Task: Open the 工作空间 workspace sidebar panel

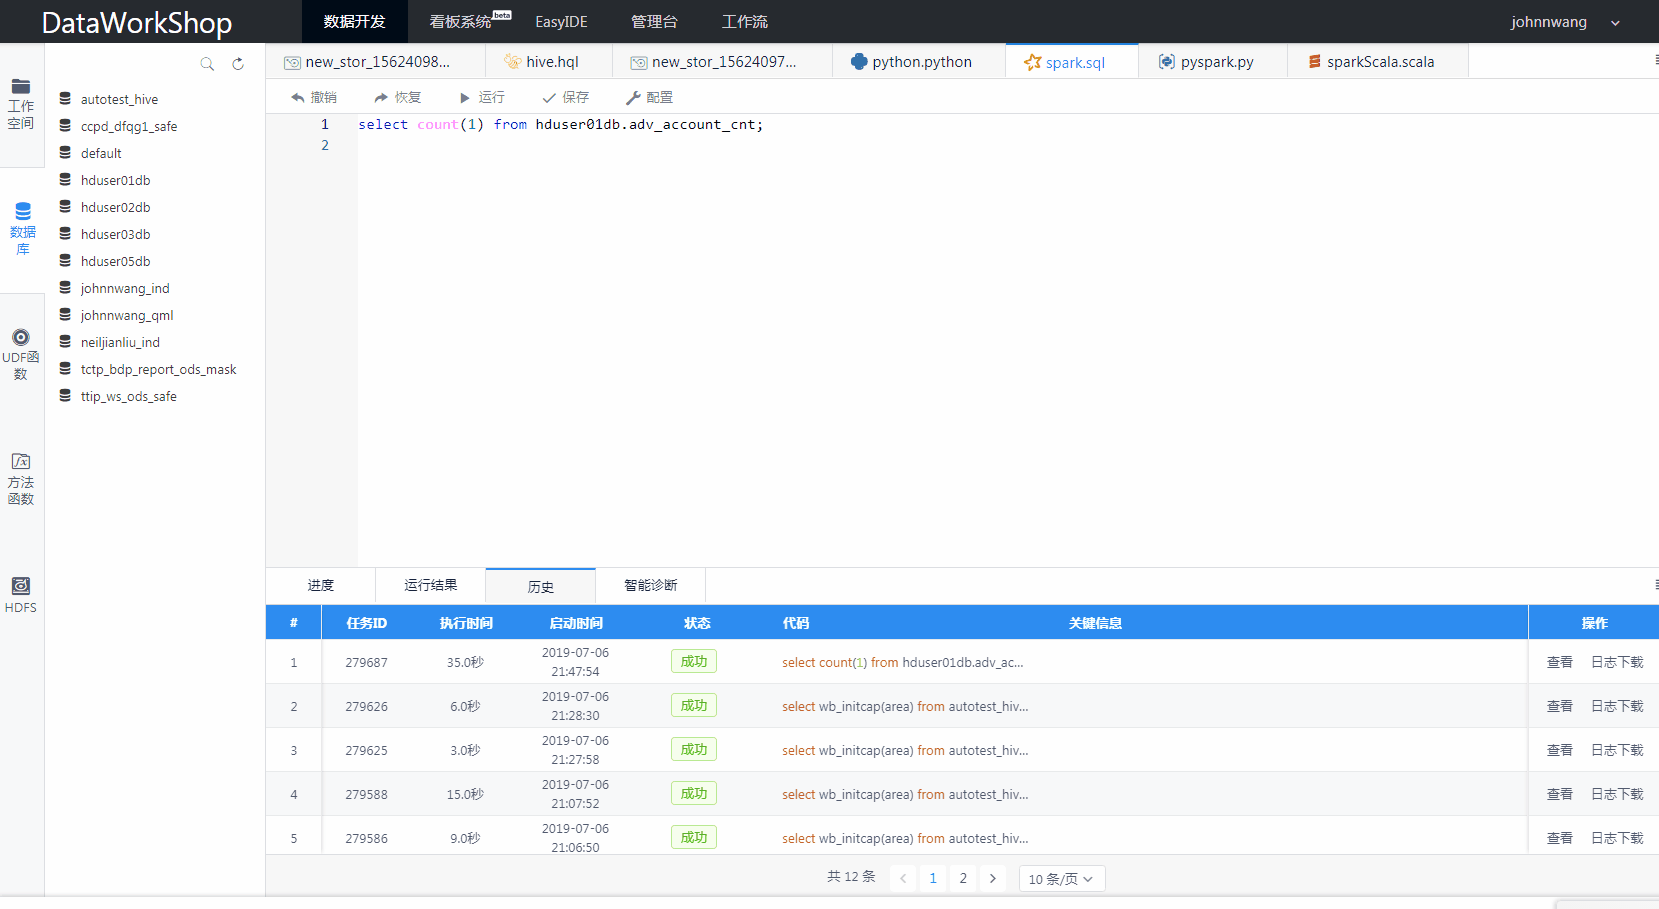Action: point(21,104)
